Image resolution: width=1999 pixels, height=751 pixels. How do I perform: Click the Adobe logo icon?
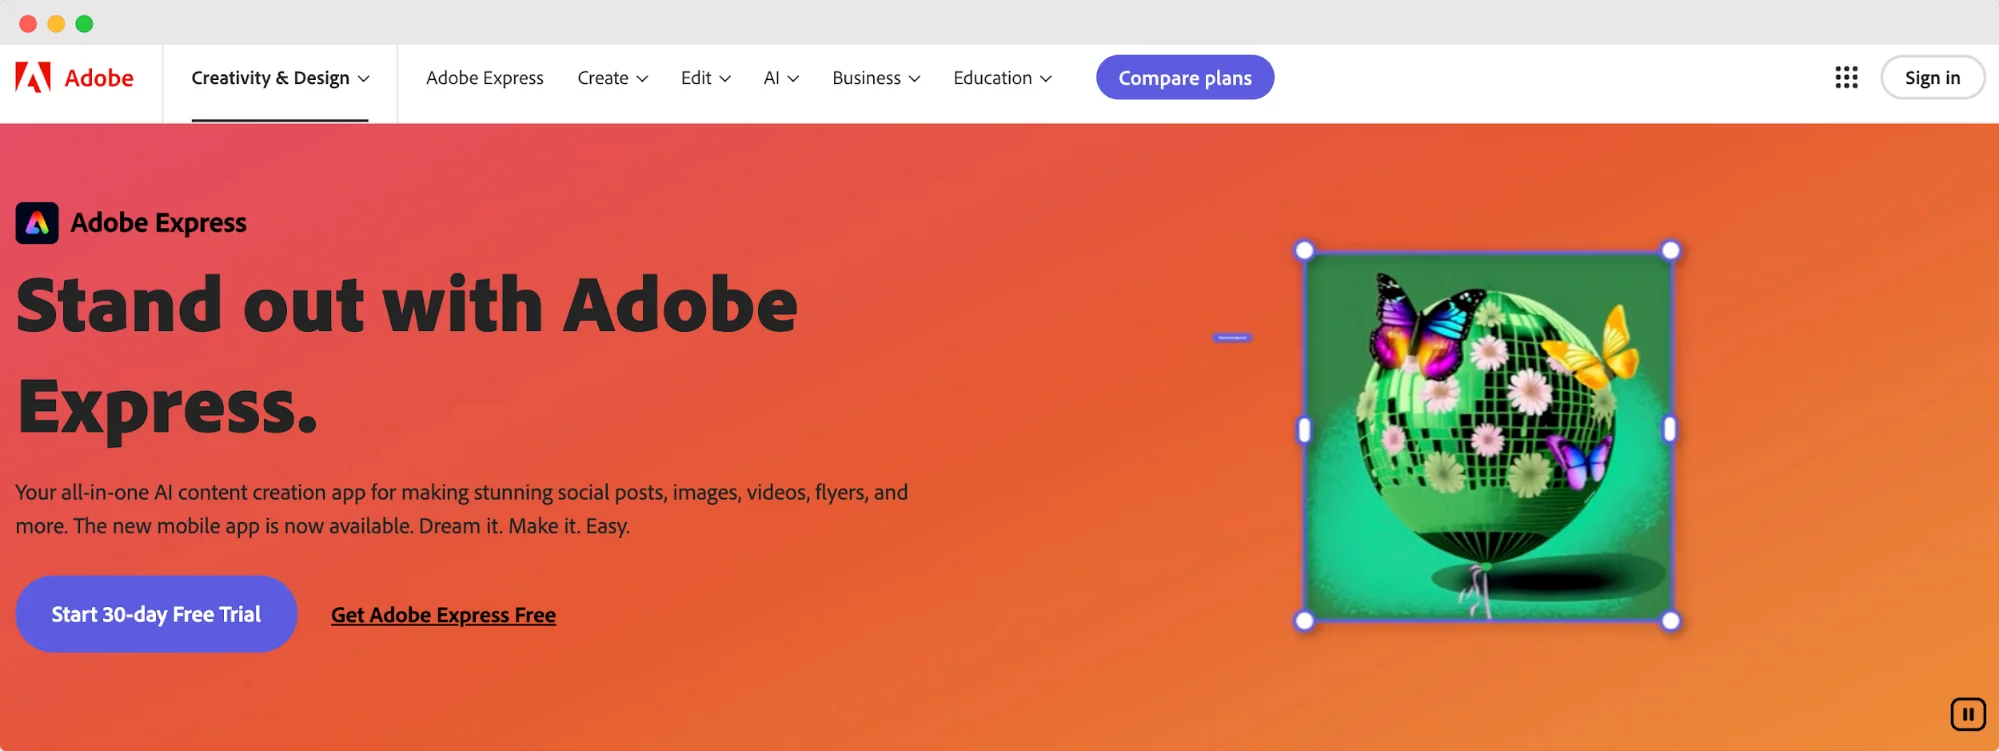[x=33, y=78]
